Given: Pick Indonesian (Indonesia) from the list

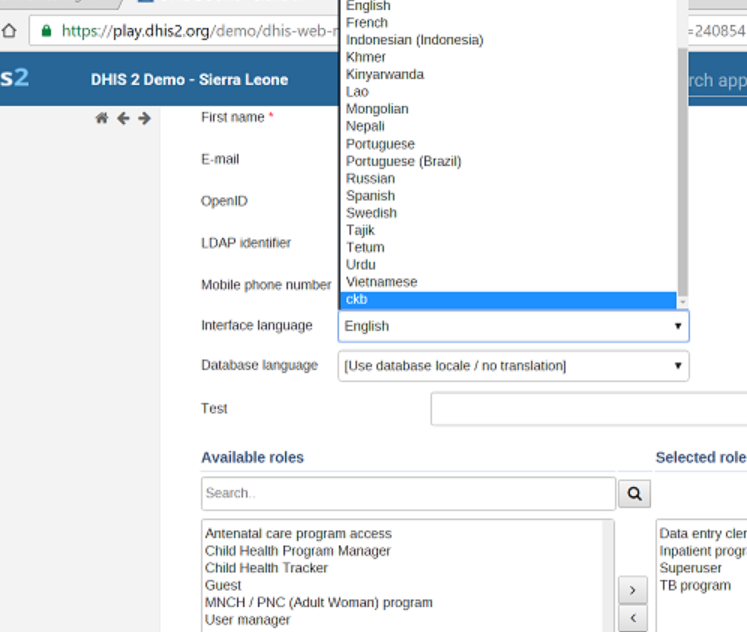Looking at the screenshot, I should click(414, 40).
